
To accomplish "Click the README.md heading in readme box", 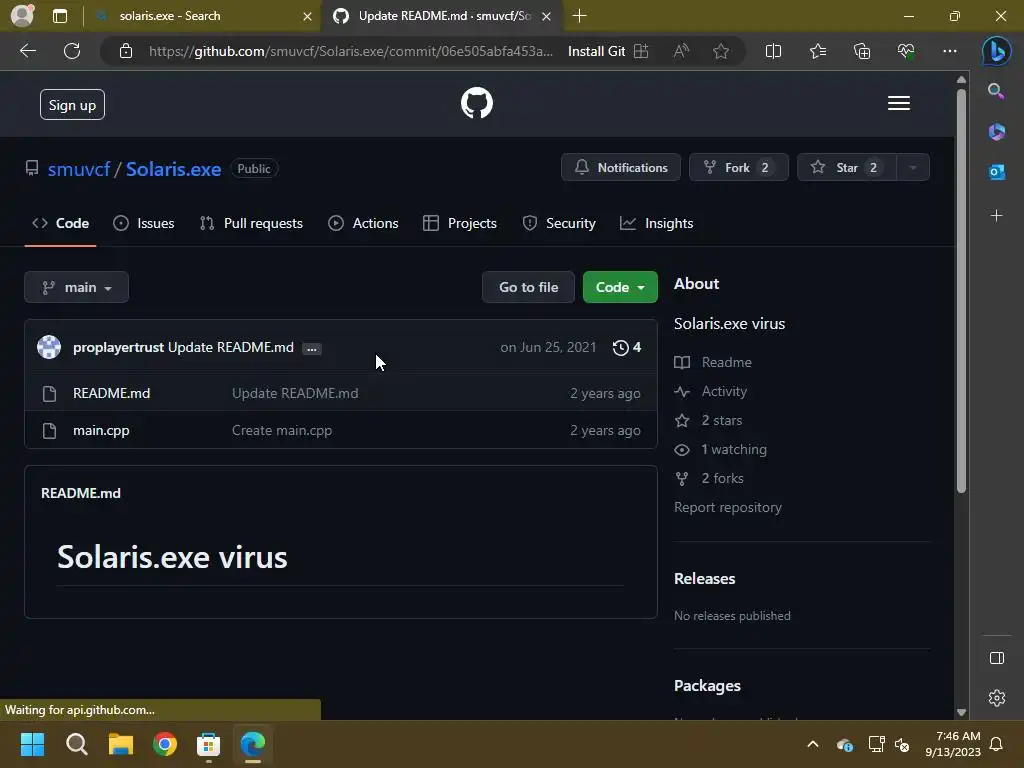I will [x=81, y=493].
